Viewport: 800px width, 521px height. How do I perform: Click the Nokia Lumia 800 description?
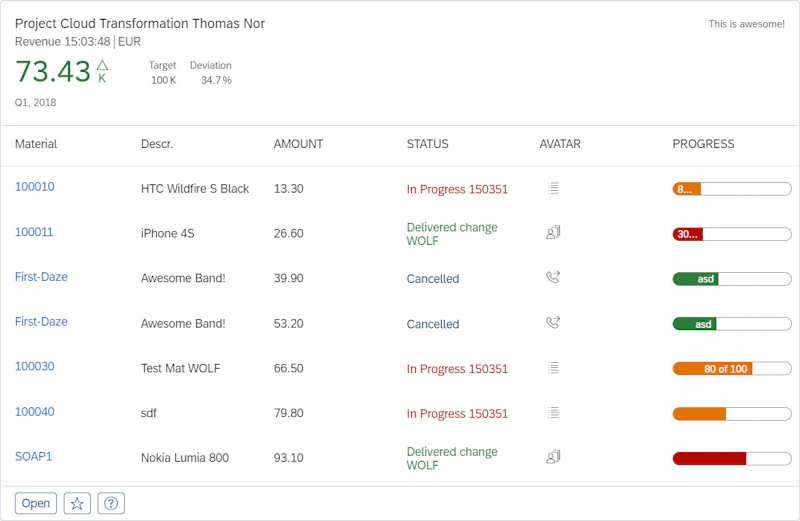[x=185, y=458]
